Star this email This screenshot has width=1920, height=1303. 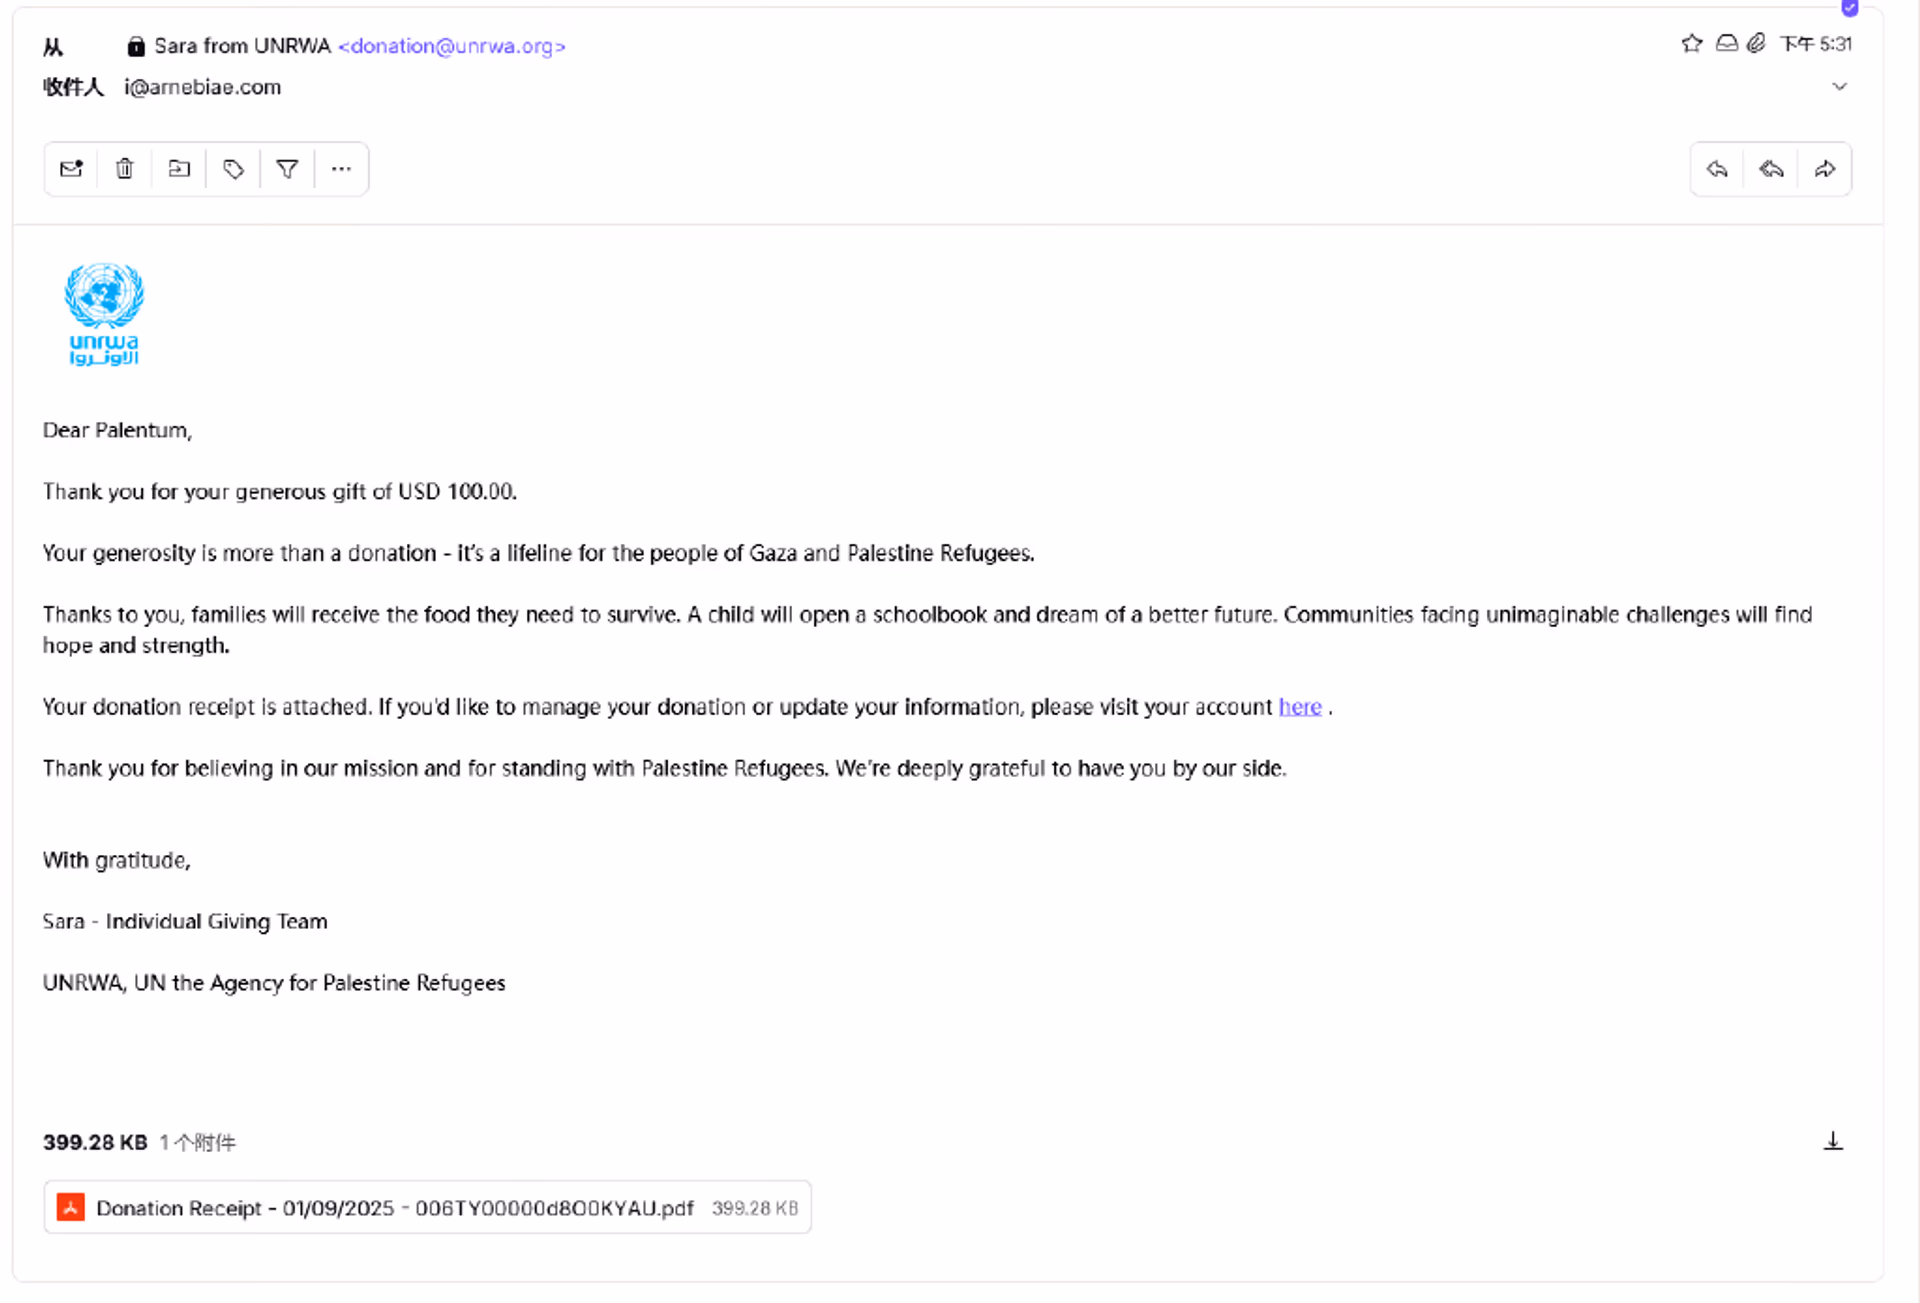point(1691,43)
